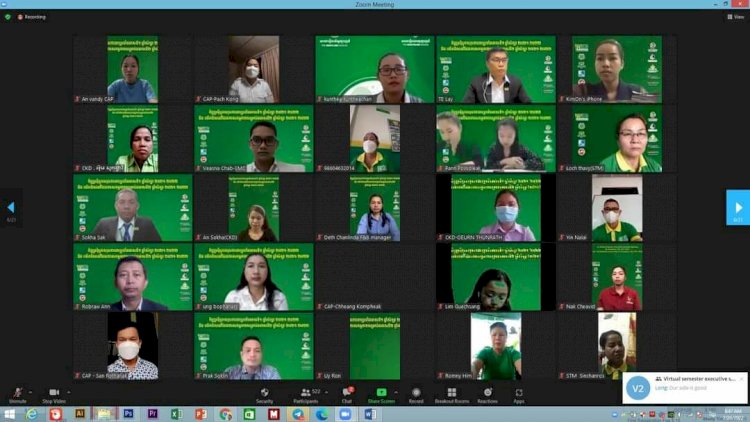
Task: Open Google Chrome from taskbar
Action: (225, 414)
